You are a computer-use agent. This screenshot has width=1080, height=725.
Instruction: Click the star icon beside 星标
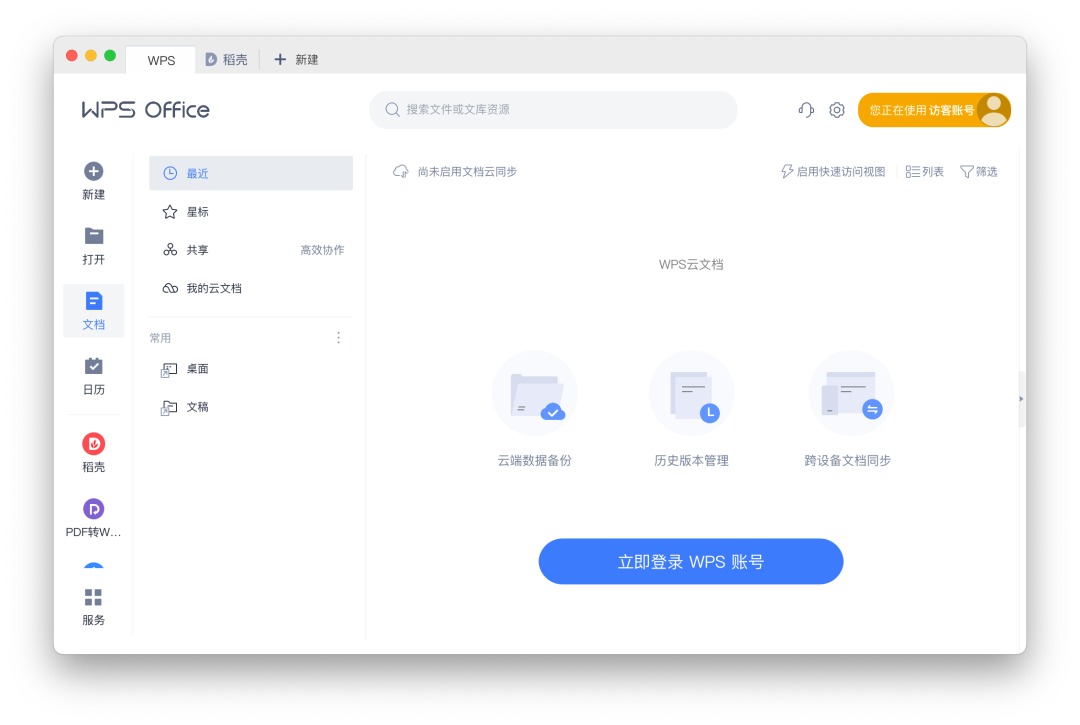point(170,211)
